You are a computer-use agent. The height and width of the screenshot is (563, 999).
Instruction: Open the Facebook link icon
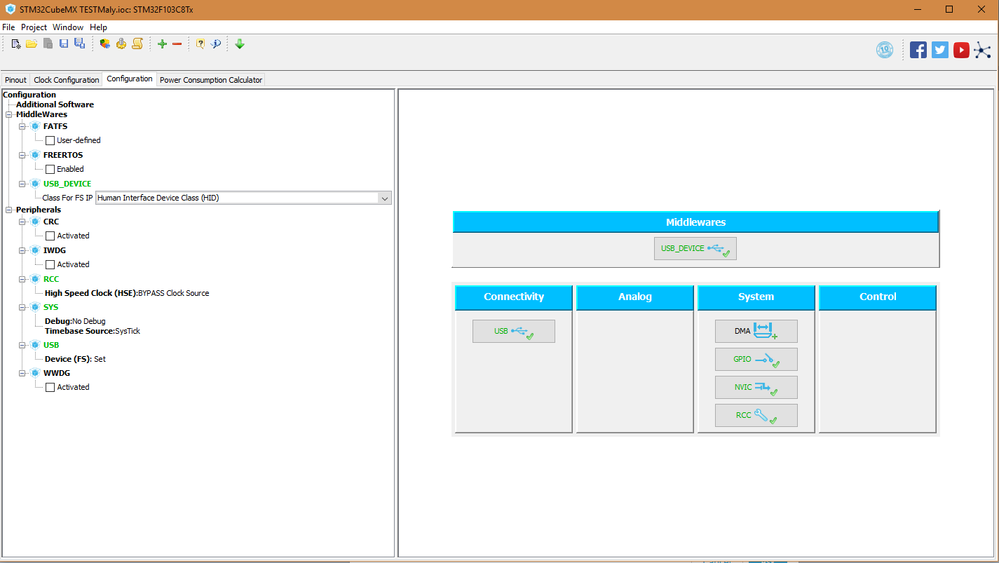click(918, 50)
